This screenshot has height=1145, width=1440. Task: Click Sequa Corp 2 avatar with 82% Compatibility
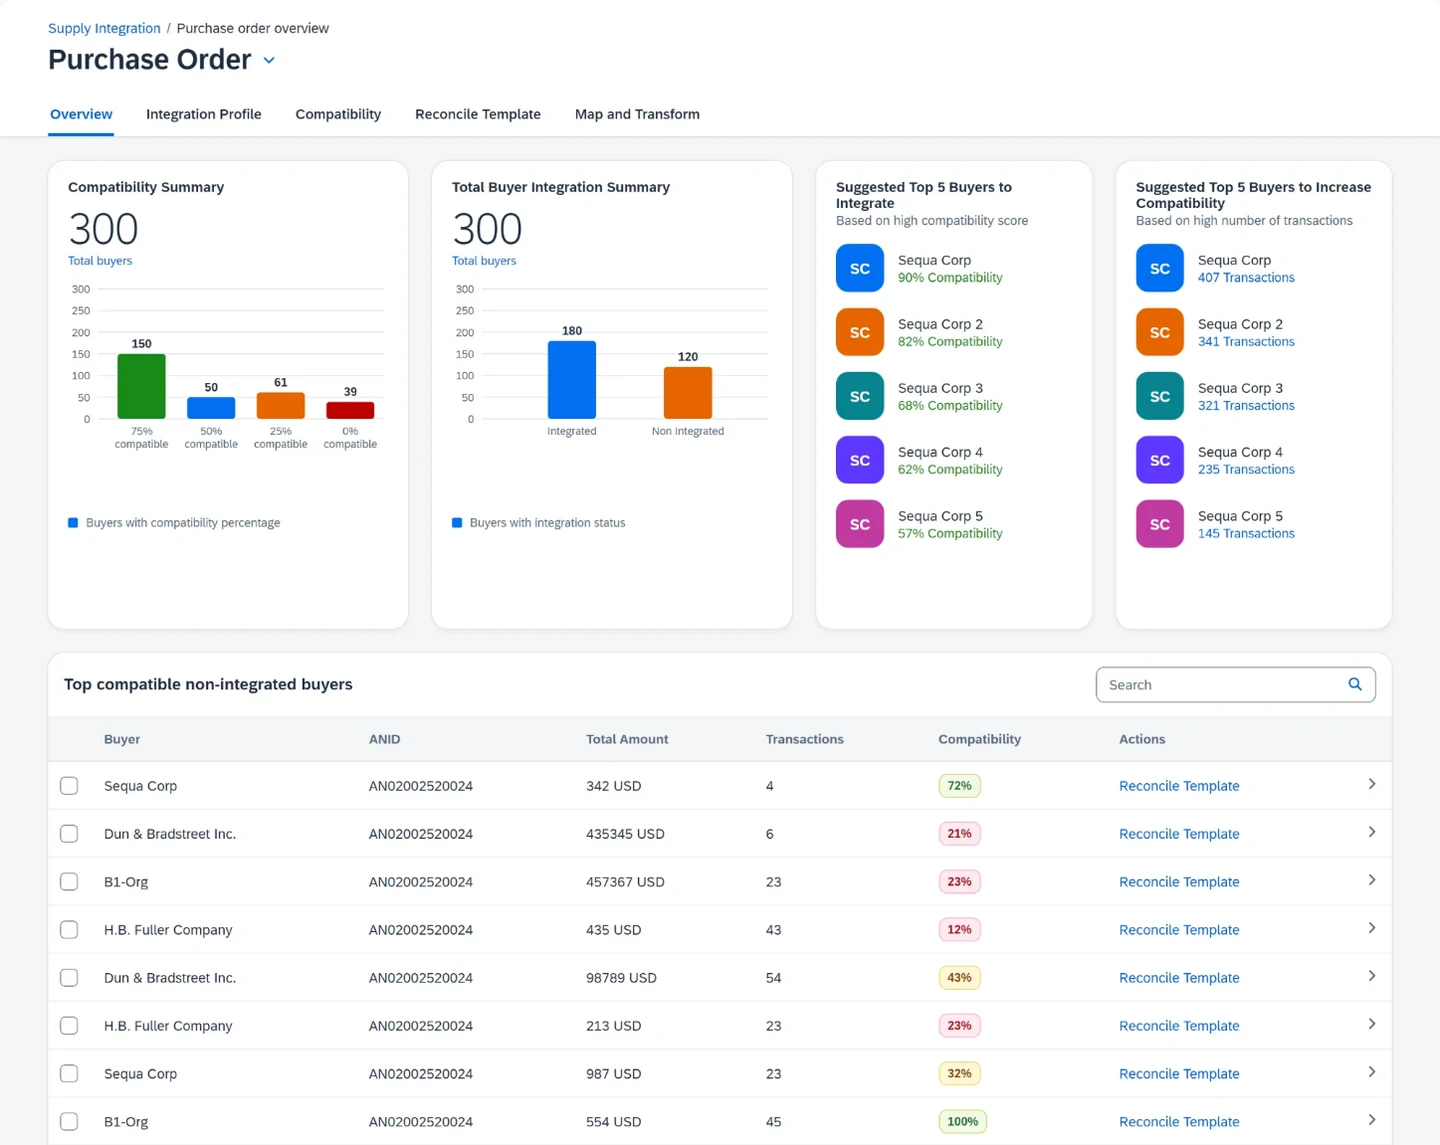coord(860,332)
